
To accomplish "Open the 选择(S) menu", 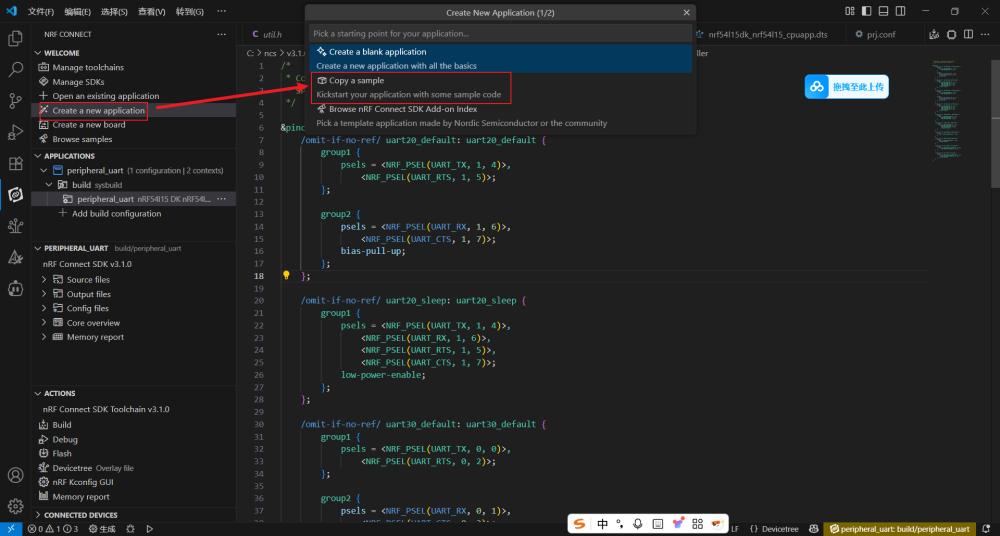I will (x=114, y=11).
